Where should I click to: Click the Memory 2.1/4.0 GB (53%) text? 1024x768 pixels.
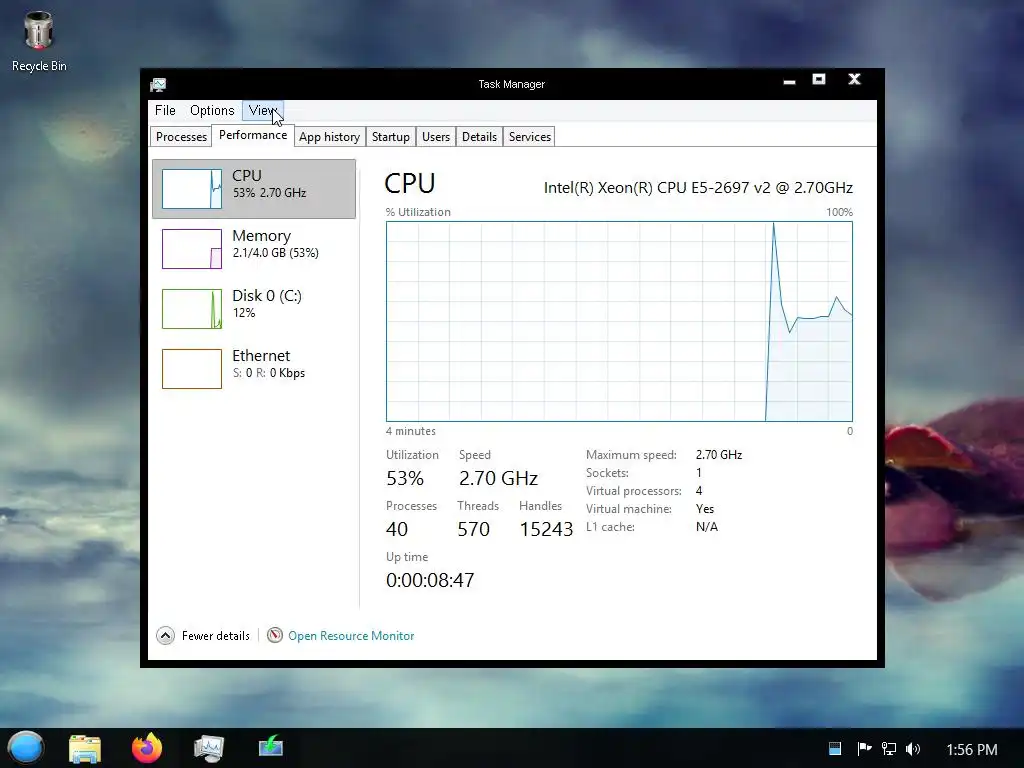click(276, 253)
